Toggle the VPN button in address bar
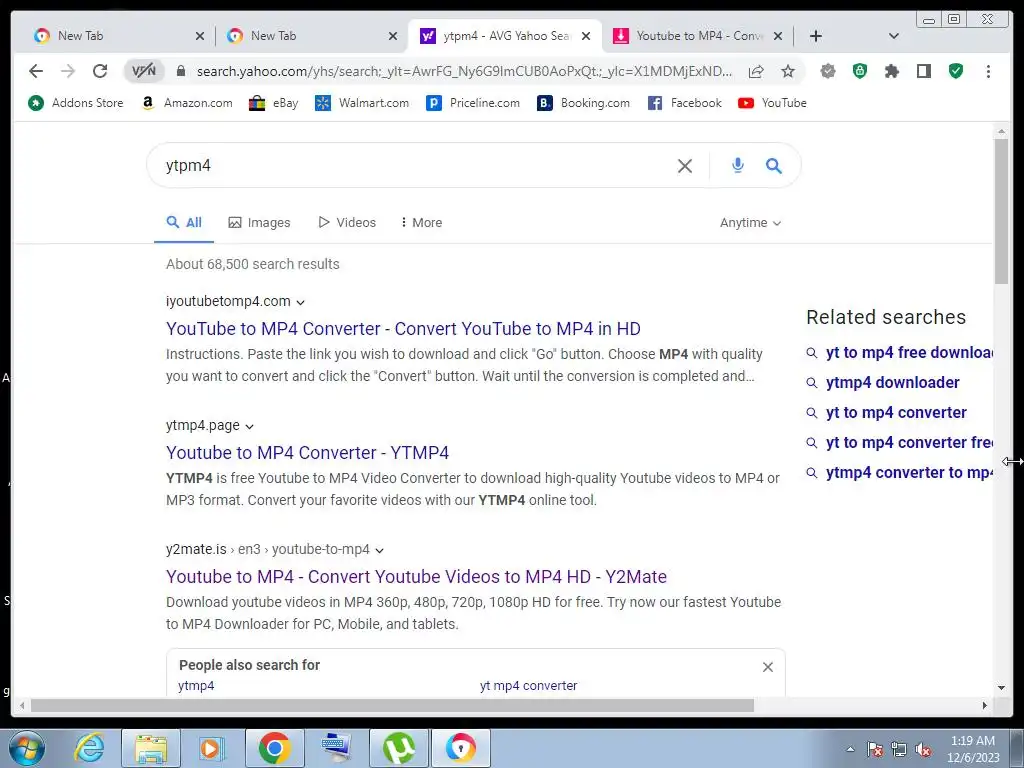1024x768 pixels. click(x=144, y=71)
